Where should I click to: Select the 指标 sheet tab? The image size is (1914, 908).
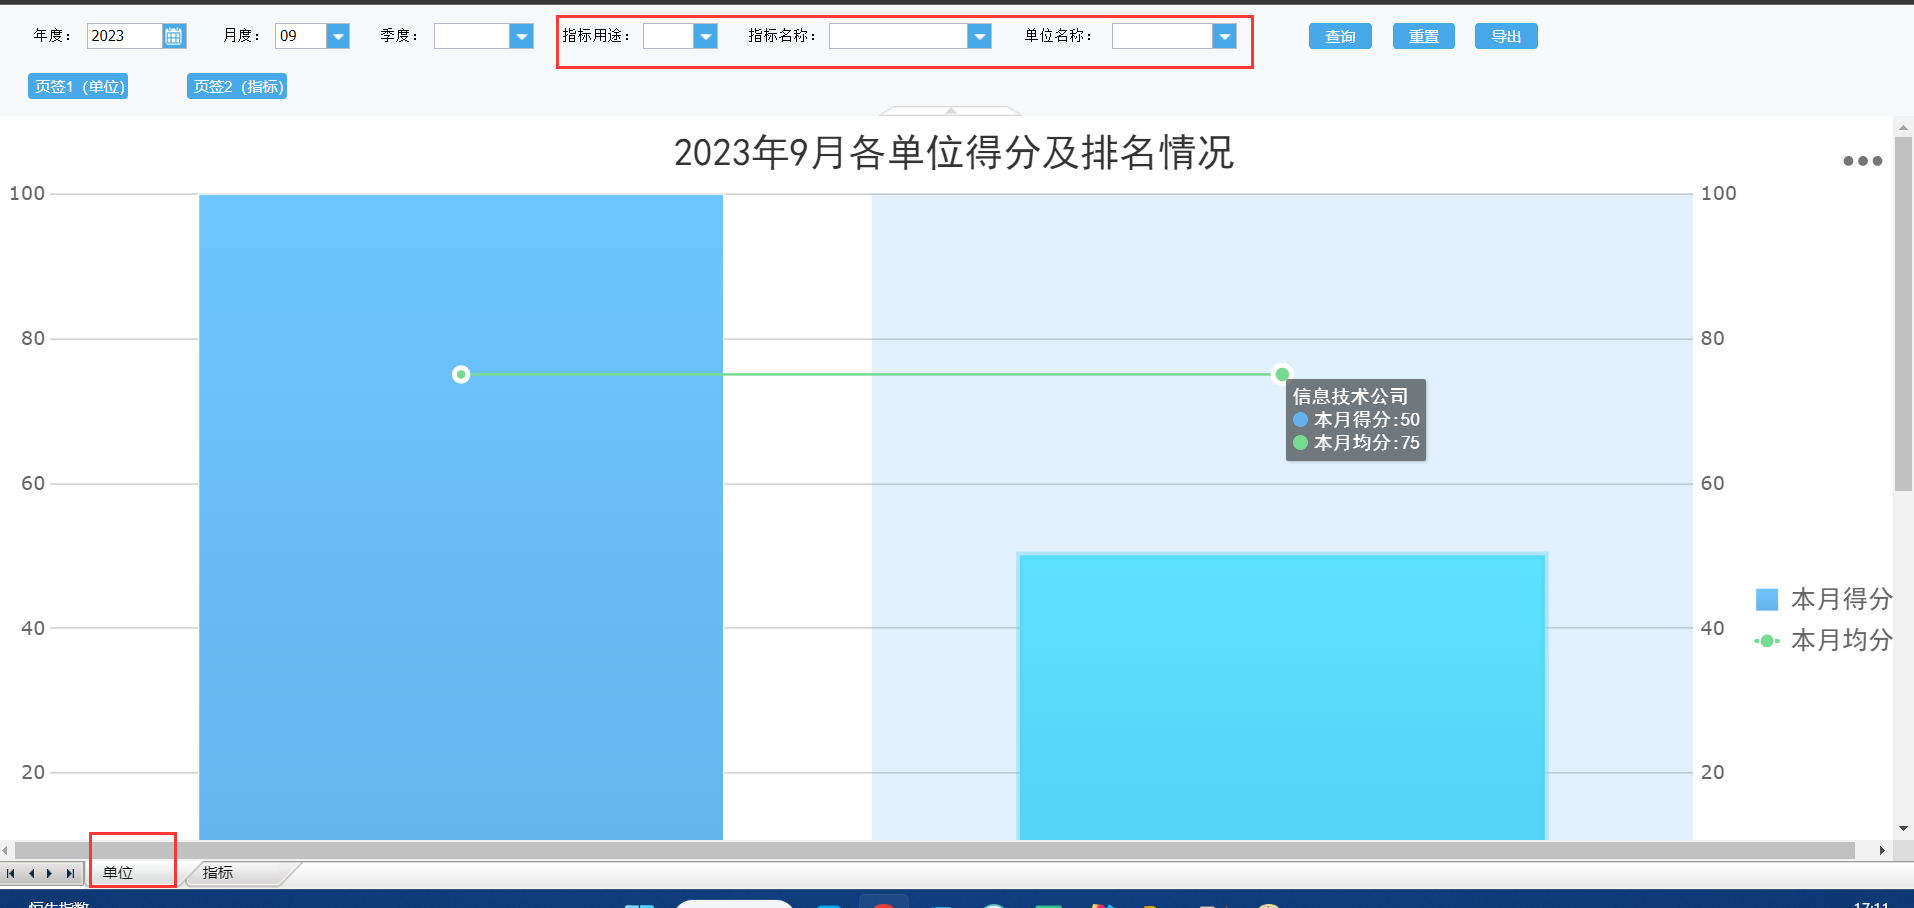coord(218,873)
